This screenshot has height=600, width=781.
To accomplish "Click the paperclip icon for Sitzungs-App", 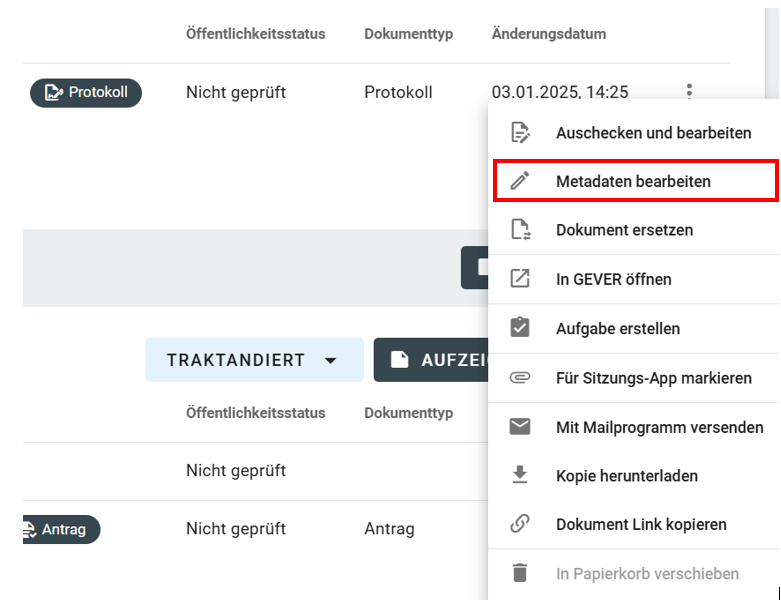I will pyautogui.click(x=520, y=378).
